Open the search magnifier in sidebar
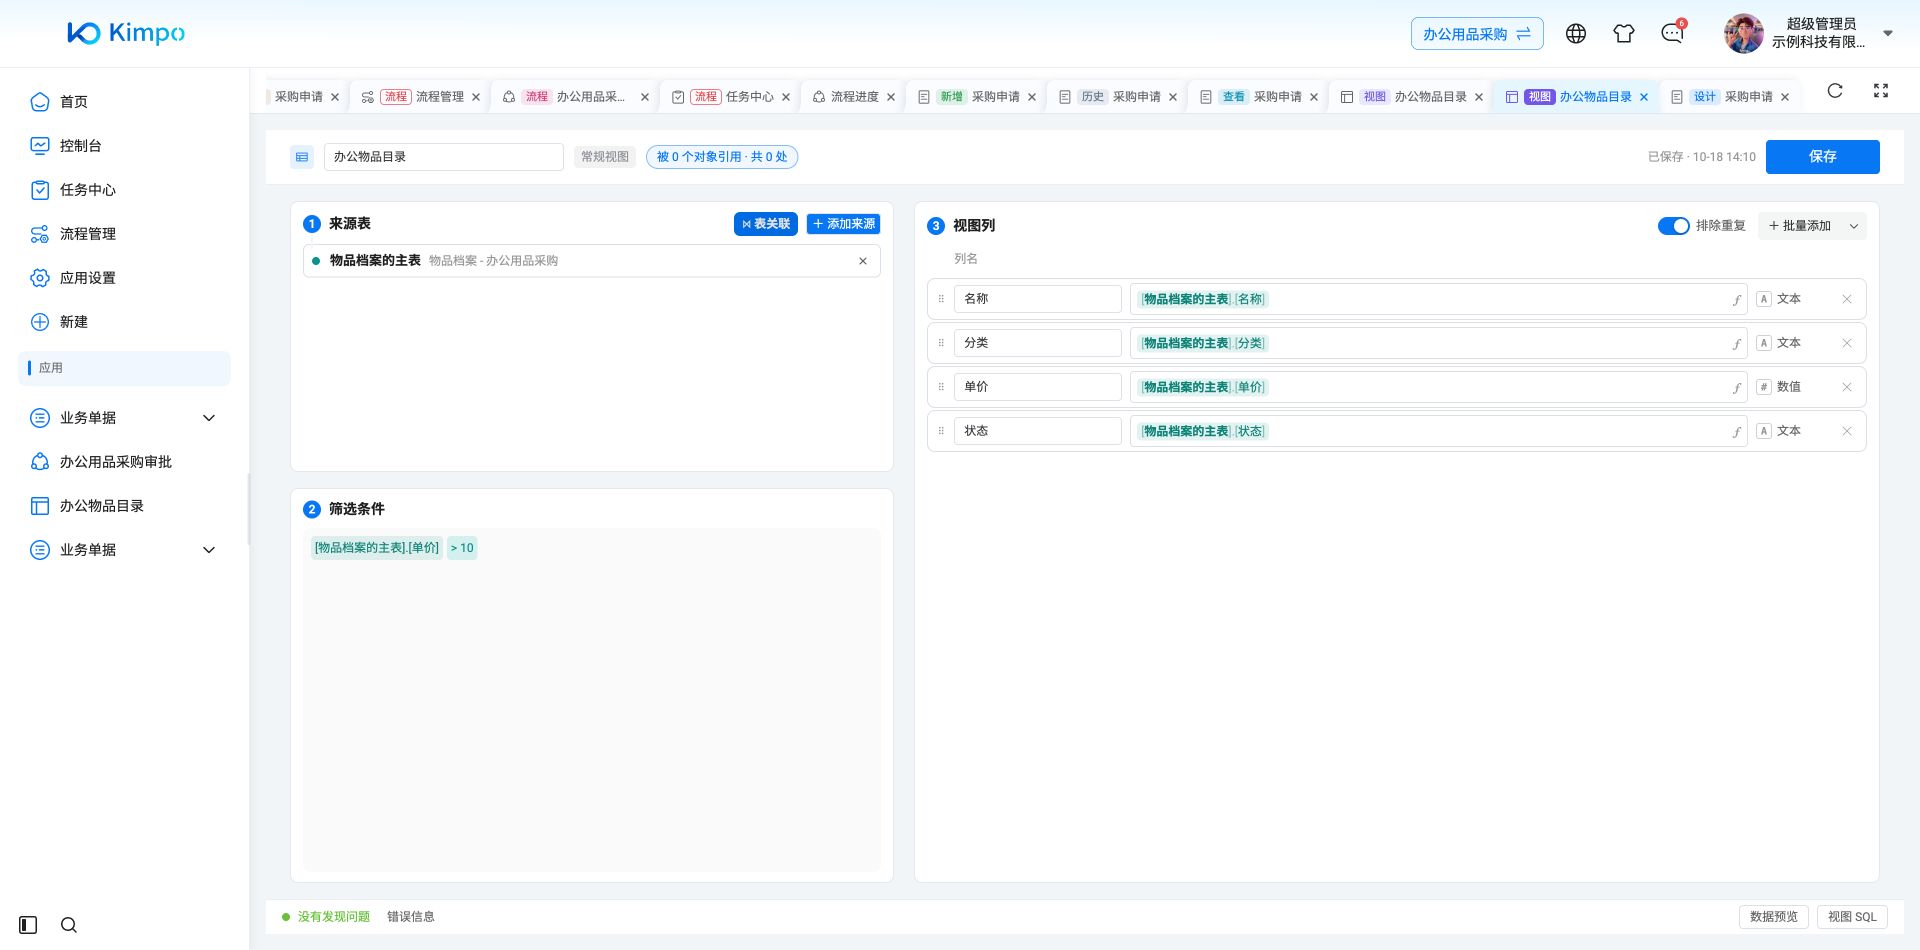This screenshot has height=950, width=1920. pyautogui.click(x=69, y=925)
